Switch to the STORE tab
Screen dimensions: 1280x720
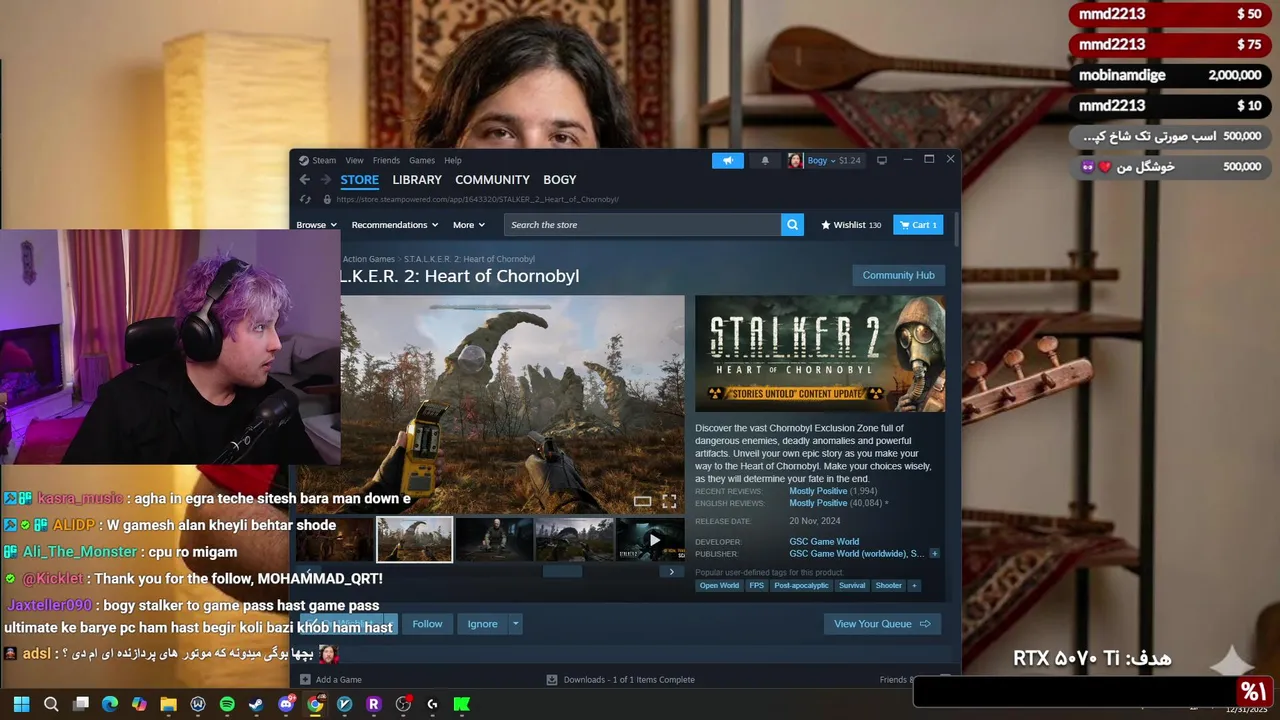point(360,180)
